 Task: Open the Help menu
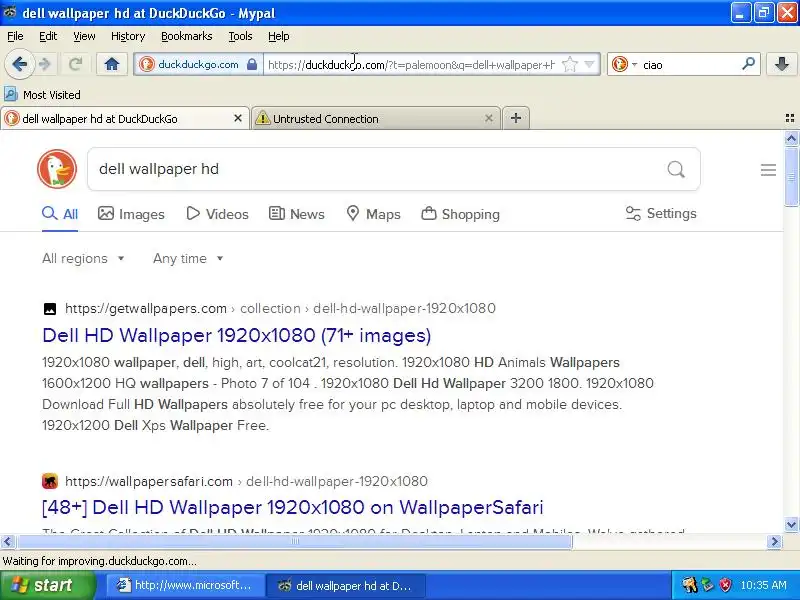pyautogui.click(x=279, y=36)
